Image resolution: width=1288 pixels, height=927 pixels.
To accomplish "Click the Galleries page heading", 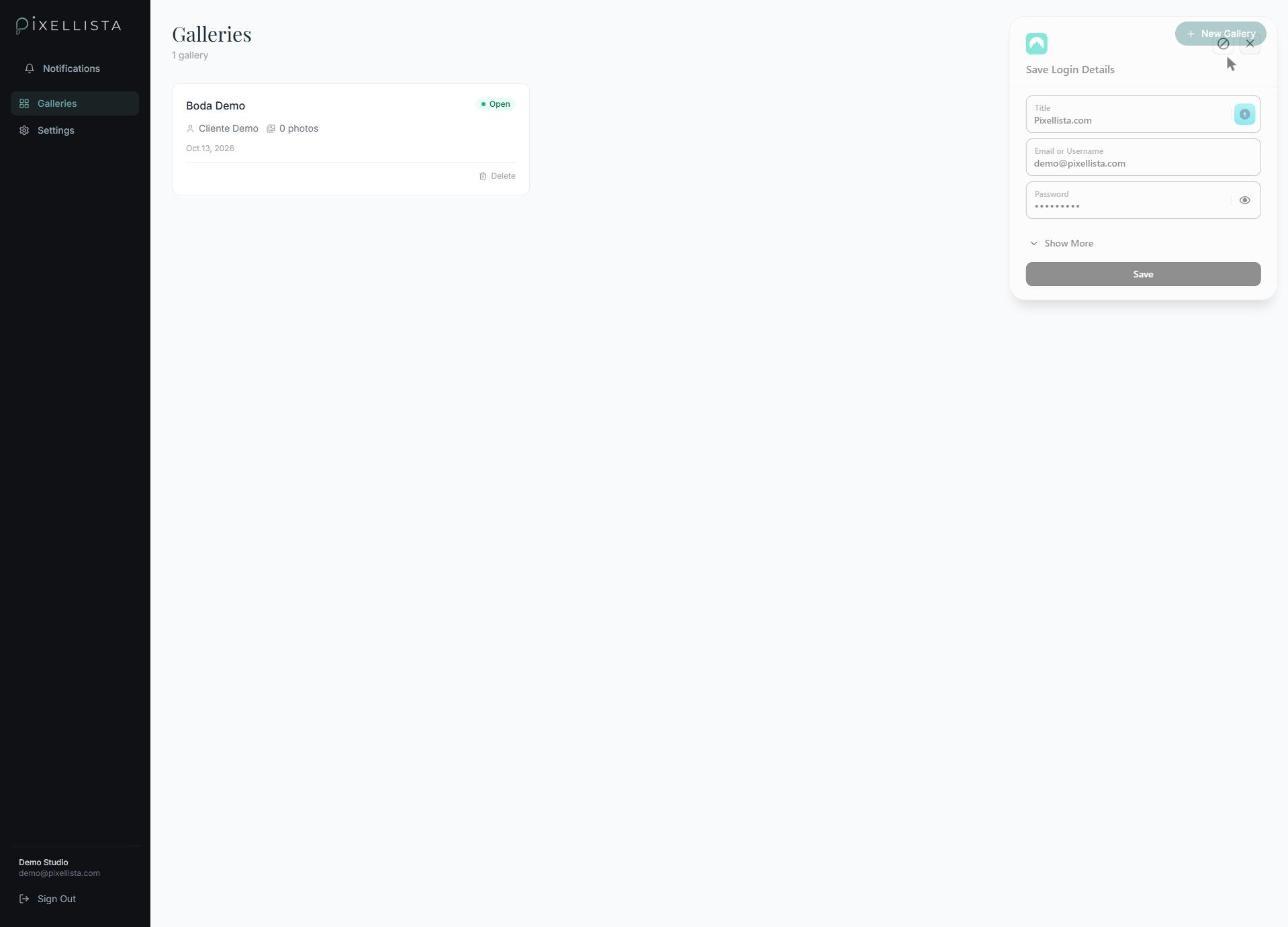I will click(x=212, y=34).
